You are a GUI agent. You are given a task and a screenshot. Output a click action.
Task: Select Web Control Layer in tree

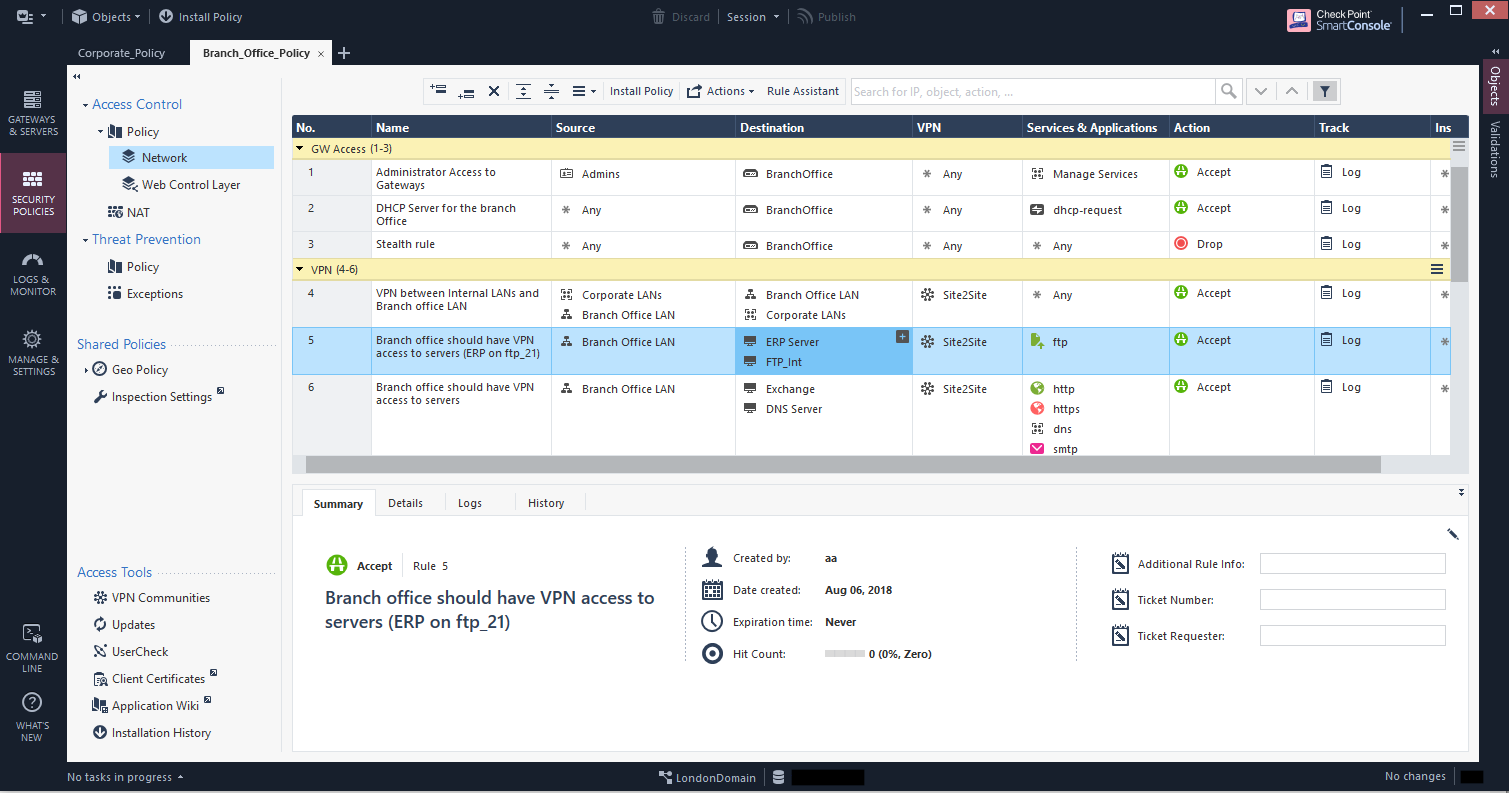pyautogui.click(x=190, y=185)
